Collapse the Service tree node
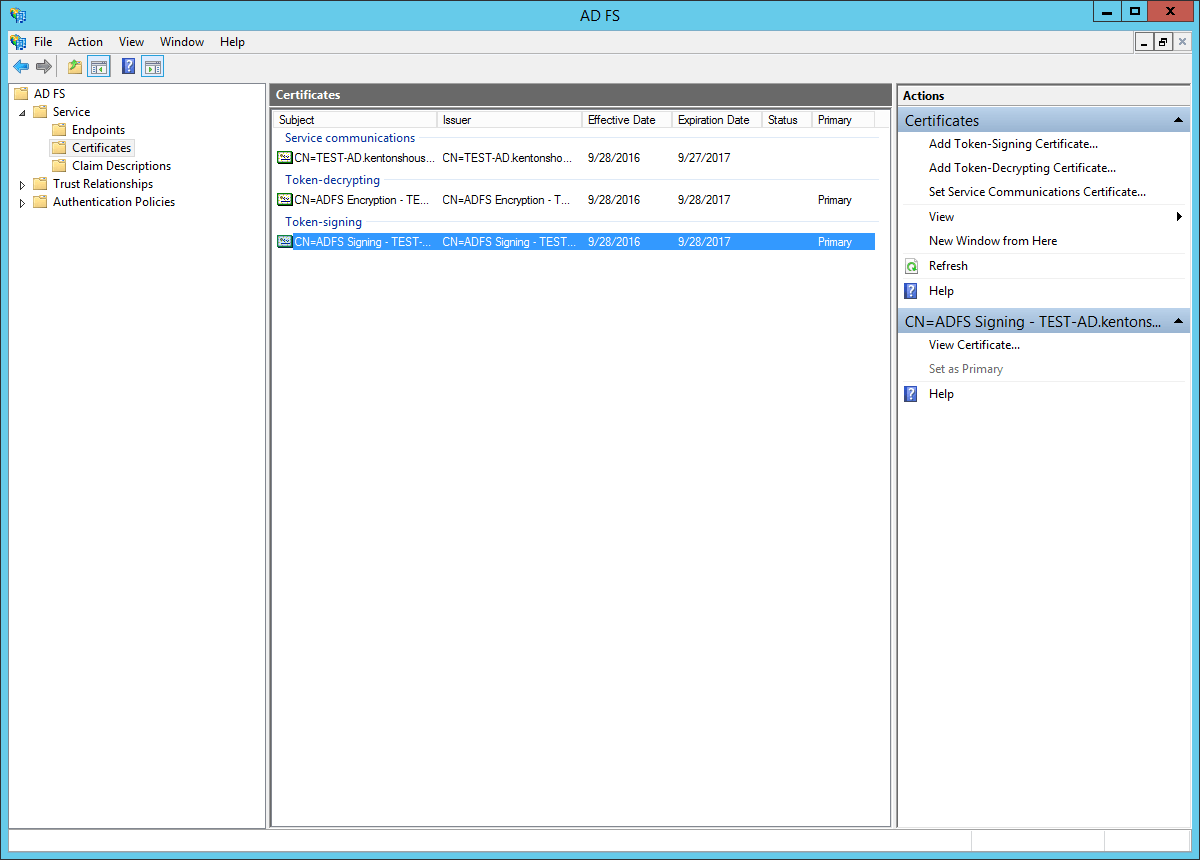This screenshot has width=1200, height=860. coord(23,112)
